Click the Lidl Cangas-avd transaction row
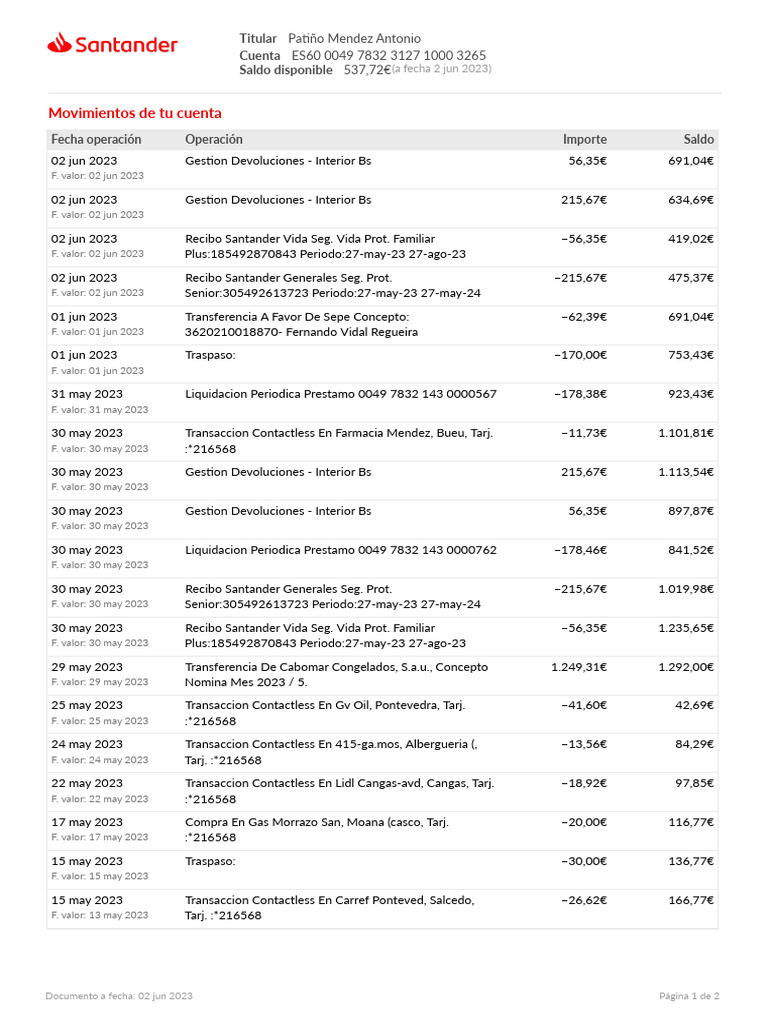Image resolution: width=768 pixels, height=1024 pixels. 383,791
